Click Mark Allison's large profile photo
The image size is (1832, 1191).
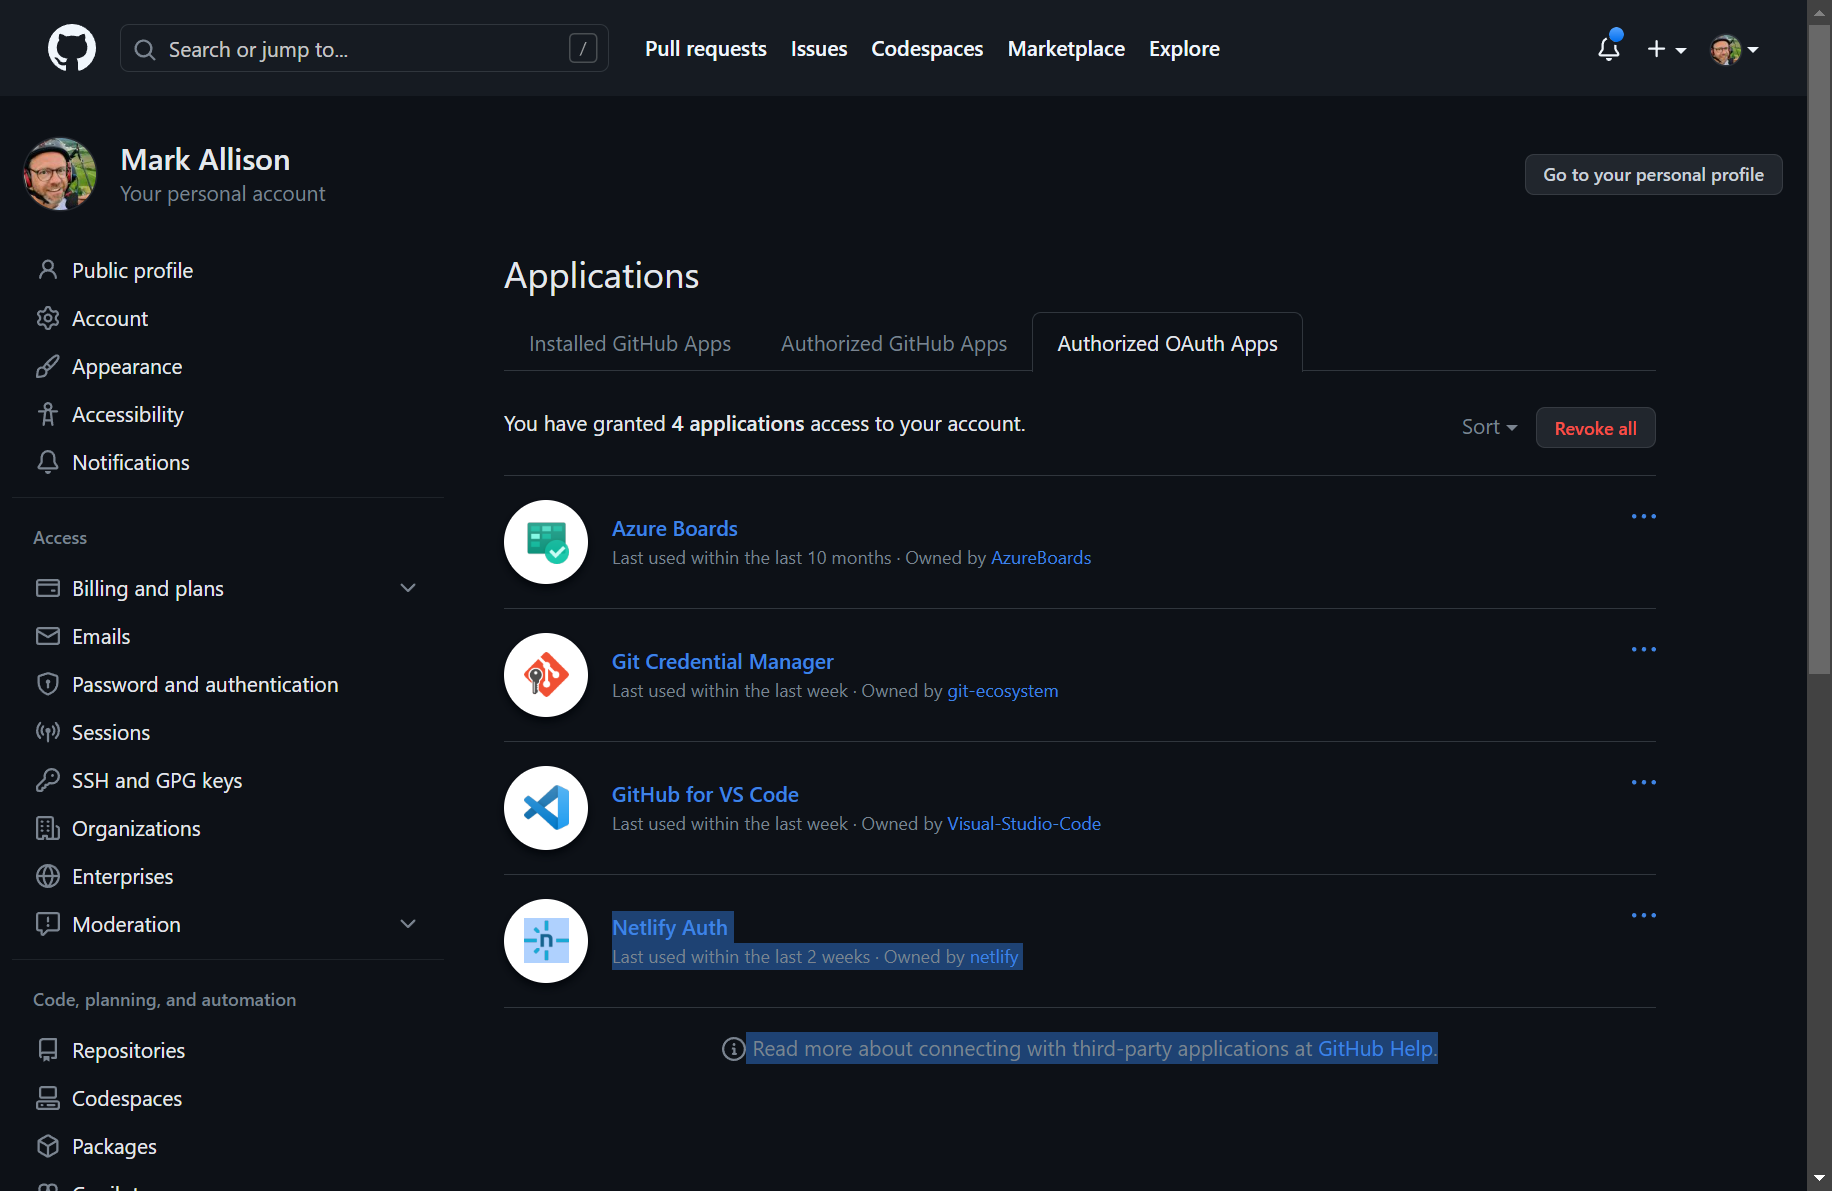click(x=60, y=174)
